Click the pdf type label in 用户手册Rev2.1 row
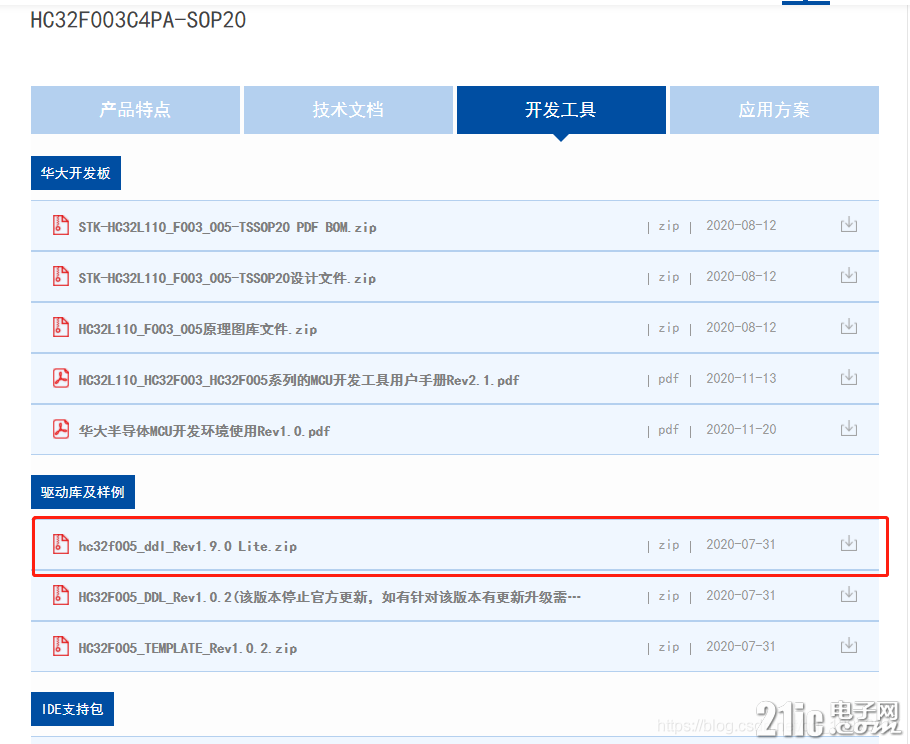Screen dimensions: 910x744 669,379
